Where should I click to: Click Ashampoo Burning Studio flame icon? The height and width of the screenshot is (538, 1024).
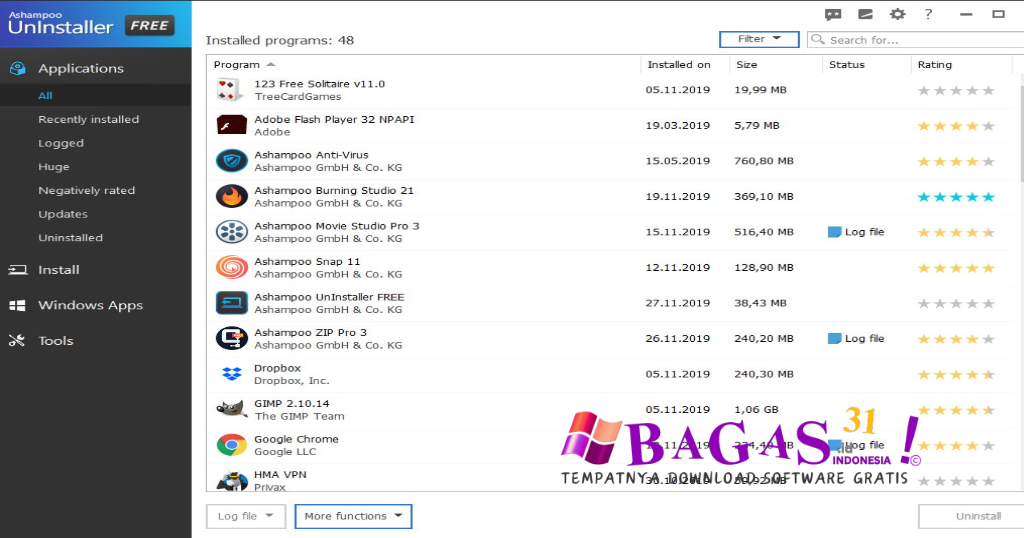point(231,196)
